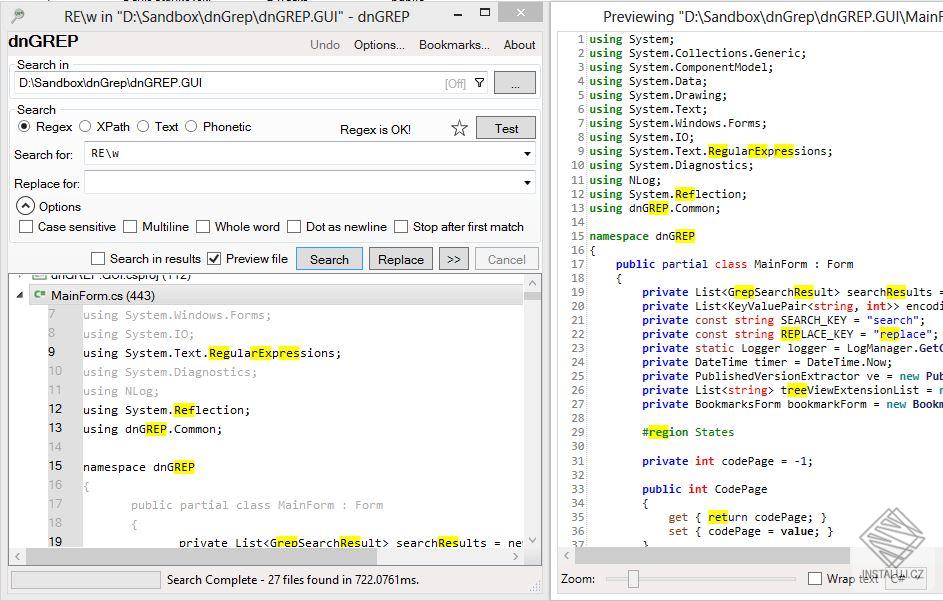The height and width of the screenshot is (601, 943).
Task: Click result line 12 using System.Reflection
Action: pos(167,410)
